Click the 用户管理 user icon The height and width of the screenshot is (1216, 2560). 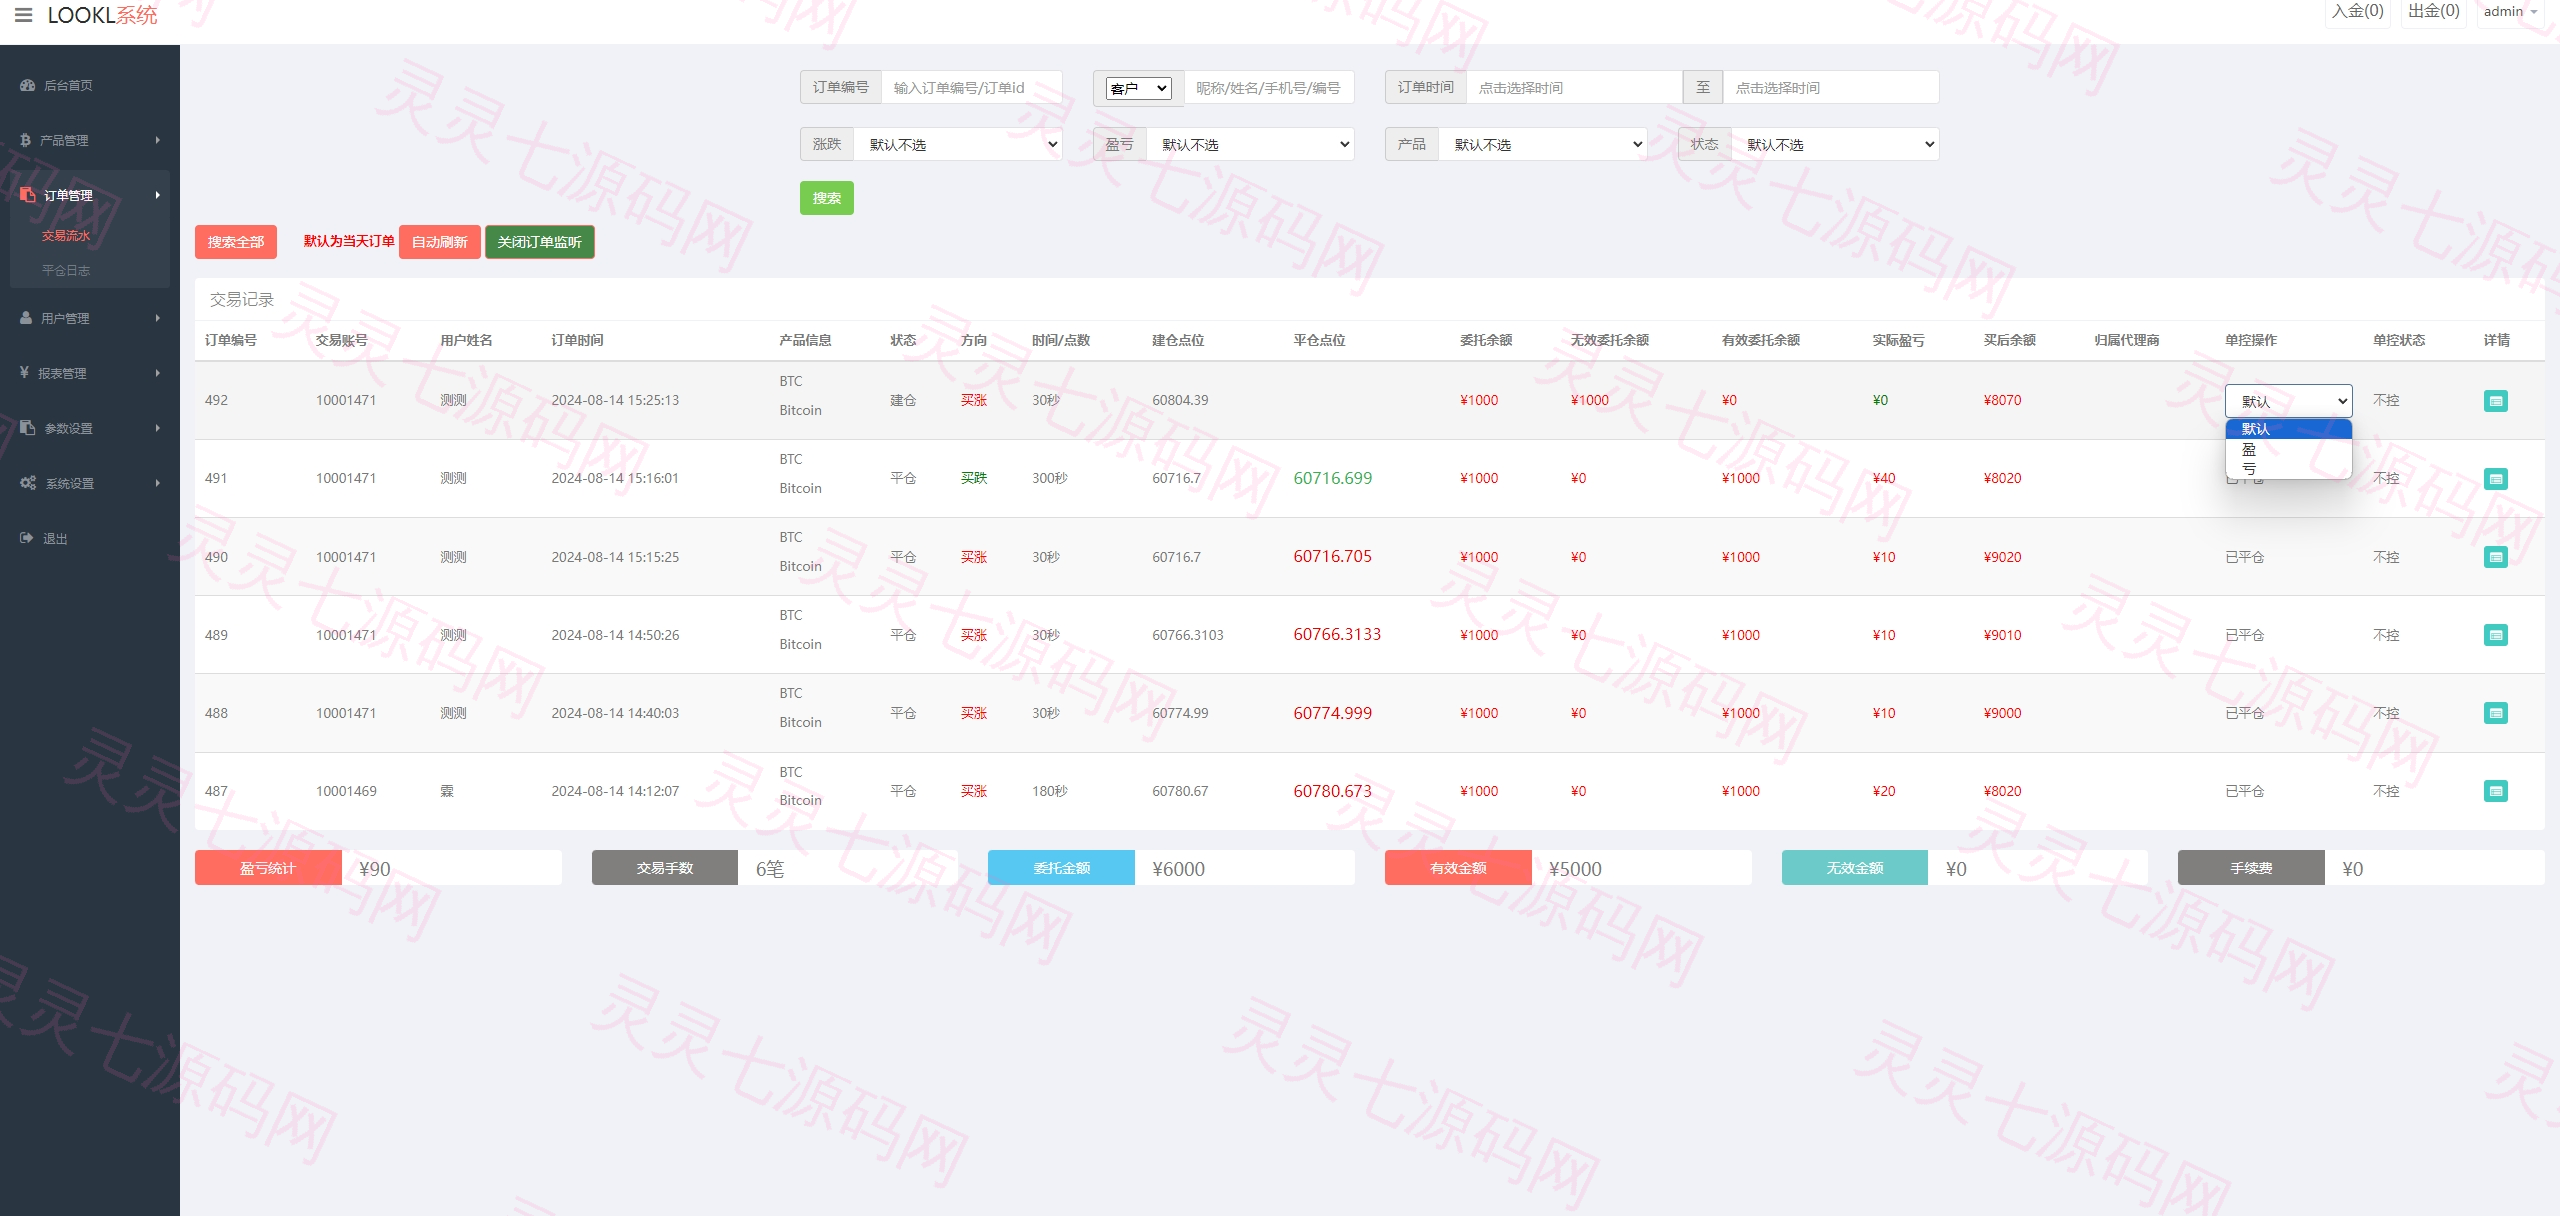(x=26, y=318)
